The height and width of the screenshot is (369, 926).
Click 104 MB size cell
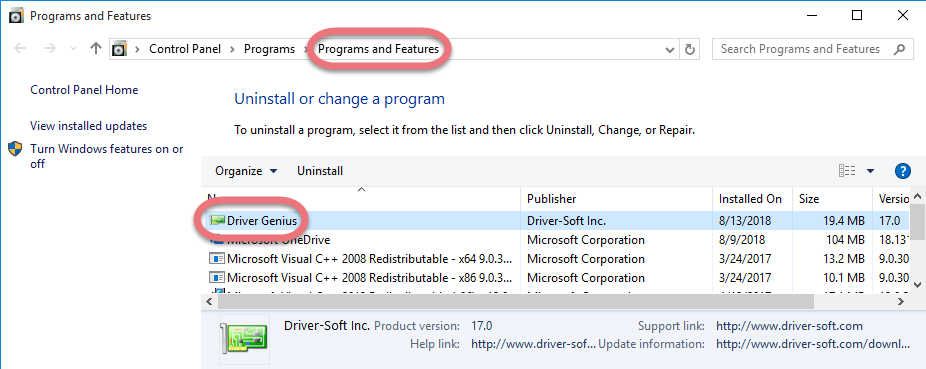point(846,240)
